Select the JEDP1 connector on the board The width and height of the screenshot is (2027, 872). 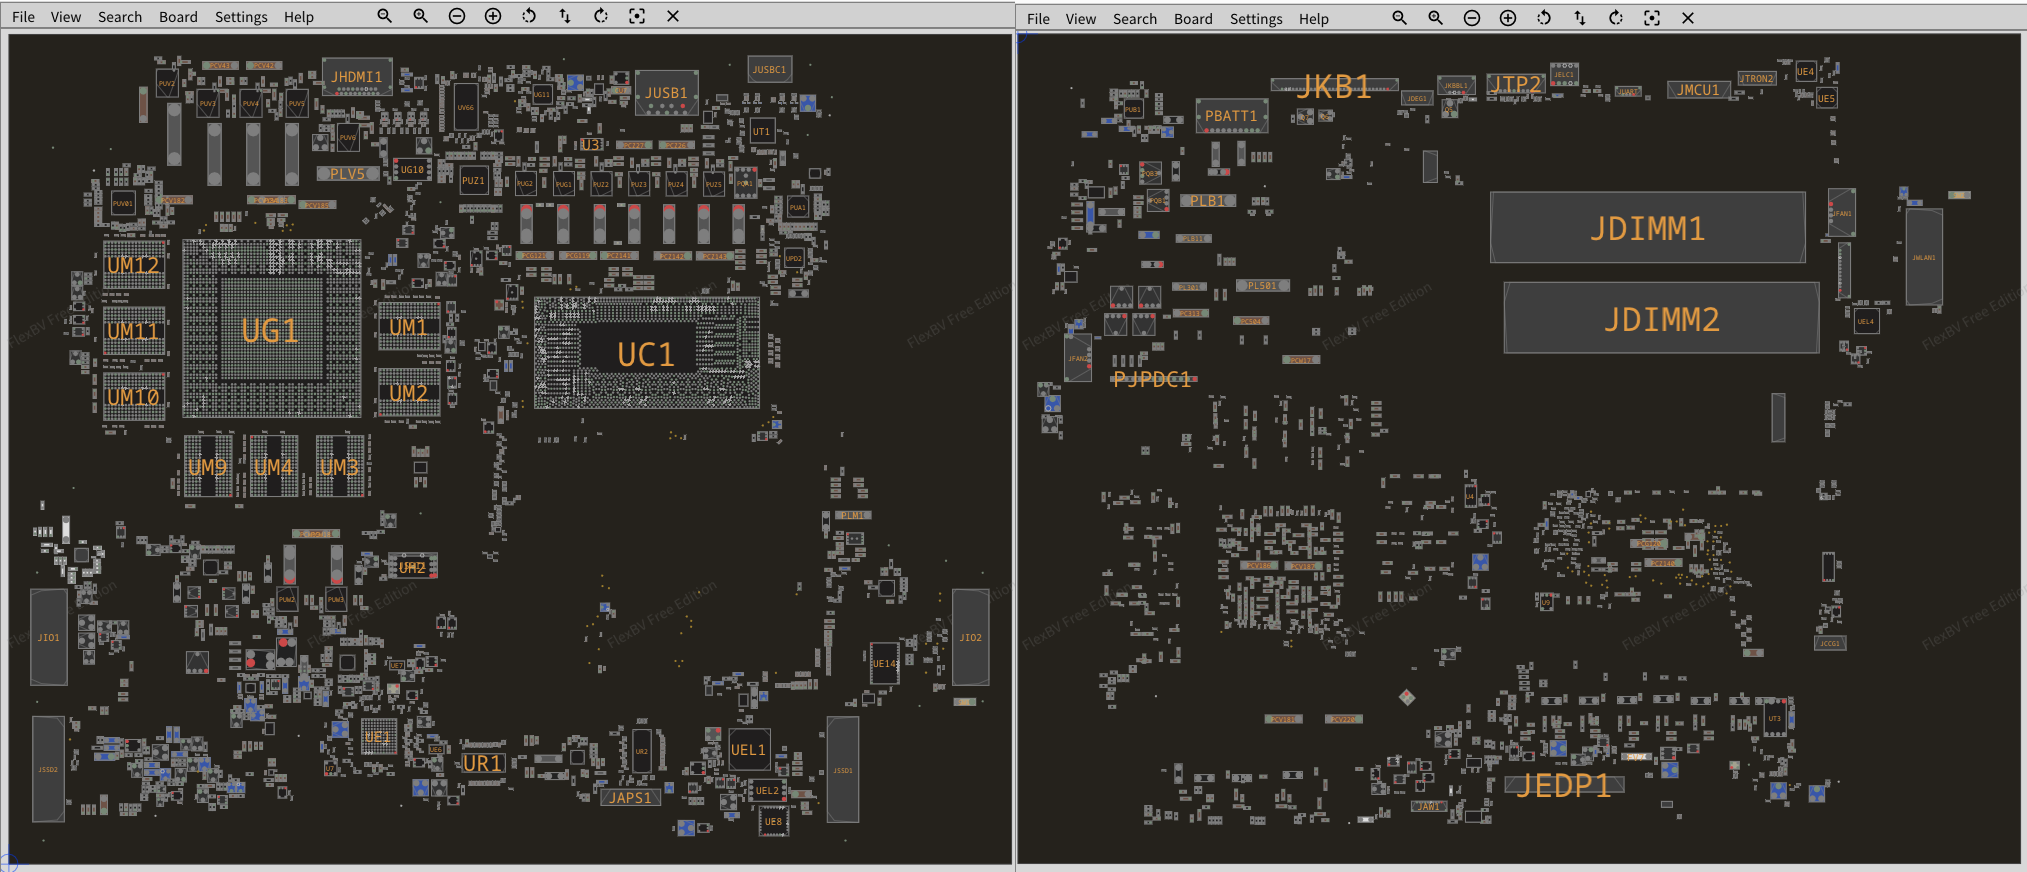point(1564,785)
